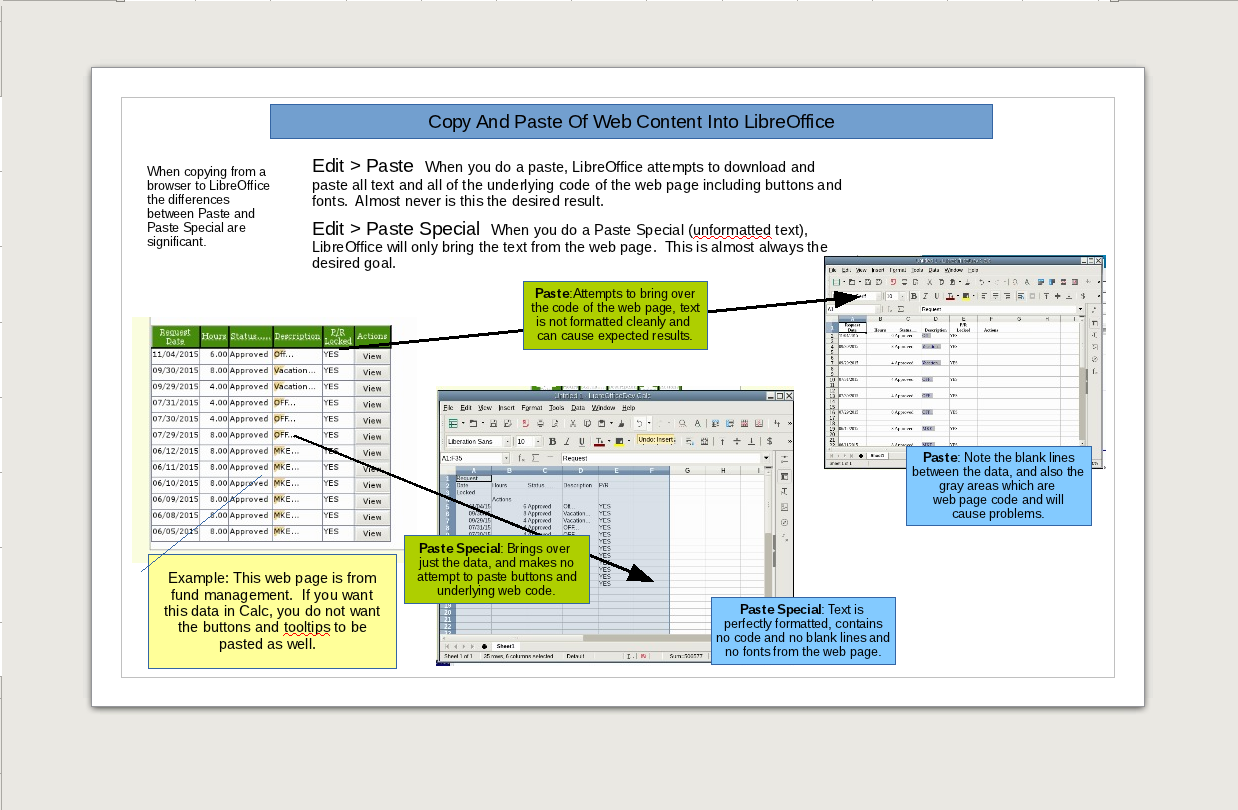
Task: Toggle Align Right in right Calc window
Action: [x=1007, y=296]
